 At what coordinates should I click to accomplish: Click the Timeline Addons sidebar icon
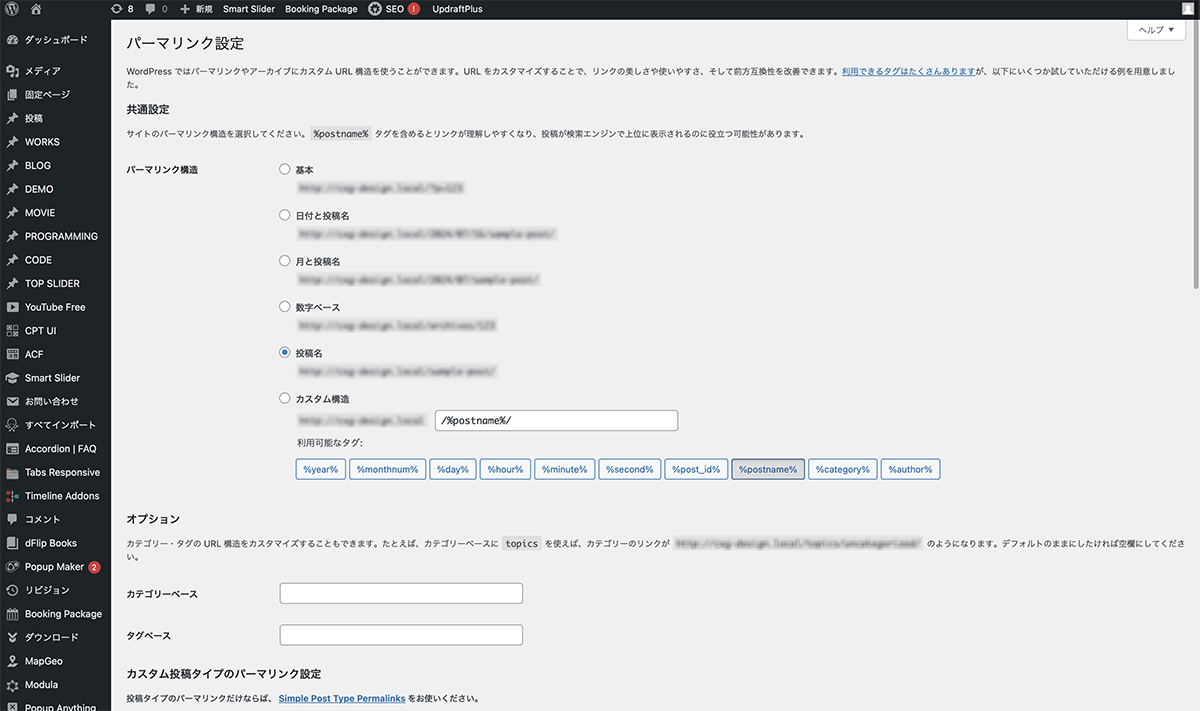point(13,496)
